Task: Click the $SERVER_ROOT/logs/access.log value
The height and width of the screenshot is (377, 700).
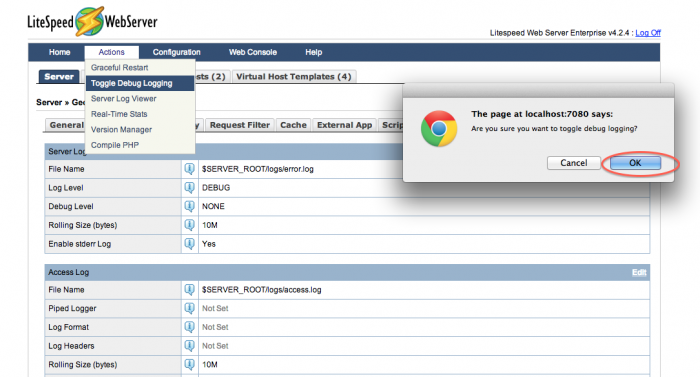Action: (x=262, y=290)
